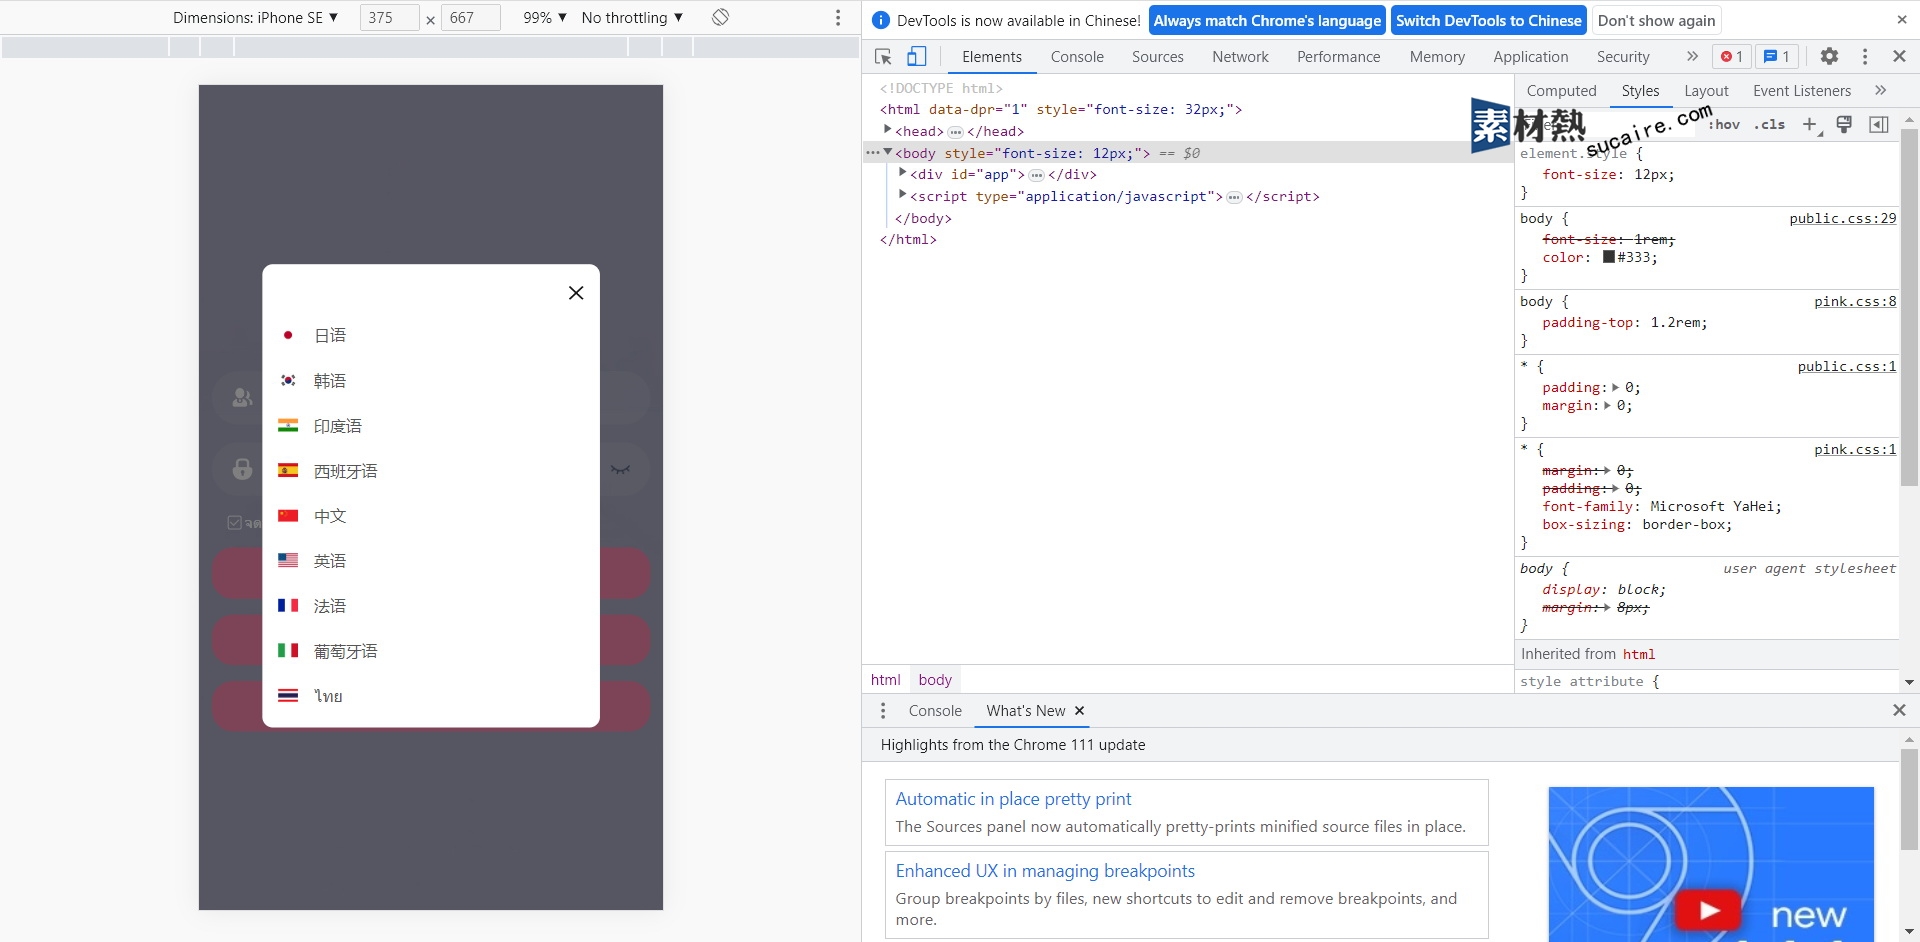Open Automatic in place pretty print link
Screen dimensions: 1920x942
coord(1013,799)
